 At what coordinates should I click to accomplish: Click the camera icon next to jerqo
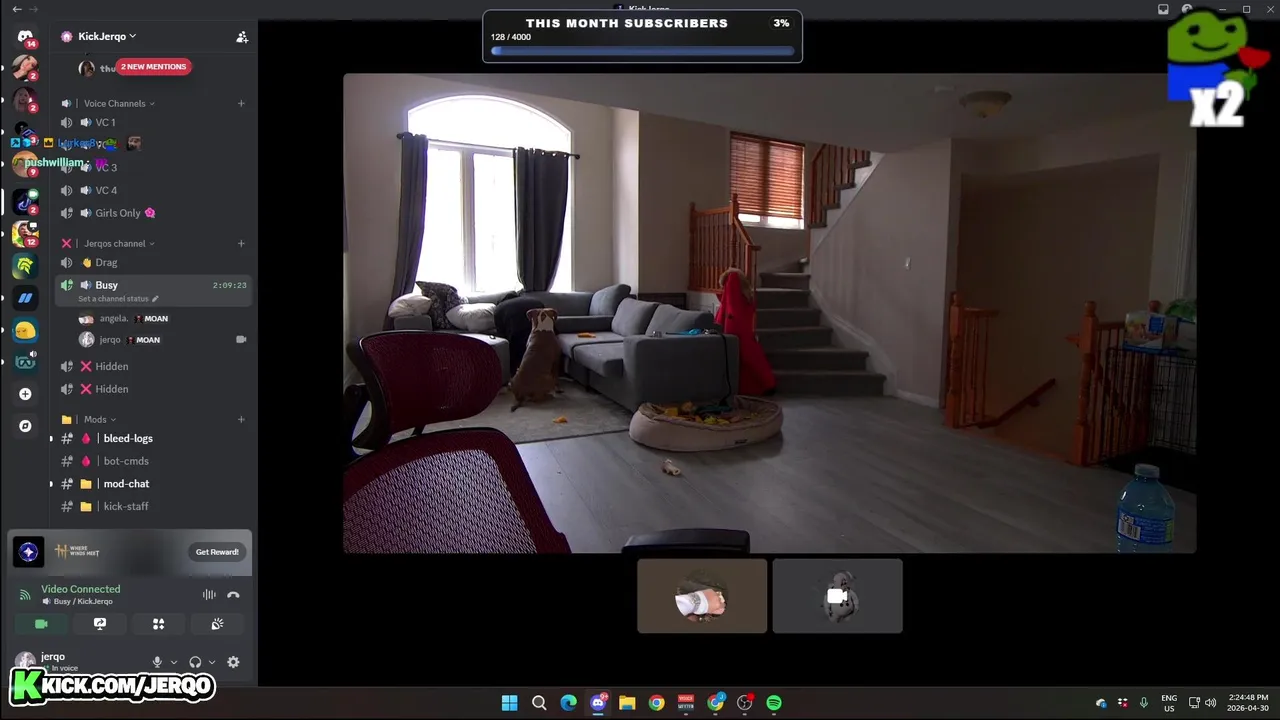[241, 340]
